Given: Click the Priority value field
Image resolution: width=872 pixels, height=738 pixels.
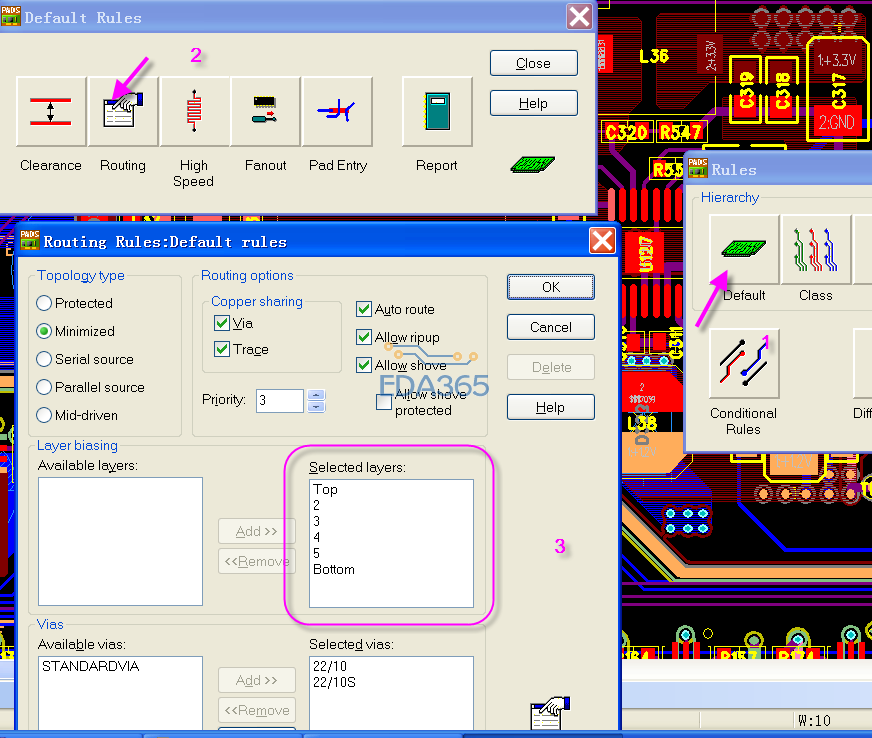Looking at the screenshot, I should click(x=280, y=400).
